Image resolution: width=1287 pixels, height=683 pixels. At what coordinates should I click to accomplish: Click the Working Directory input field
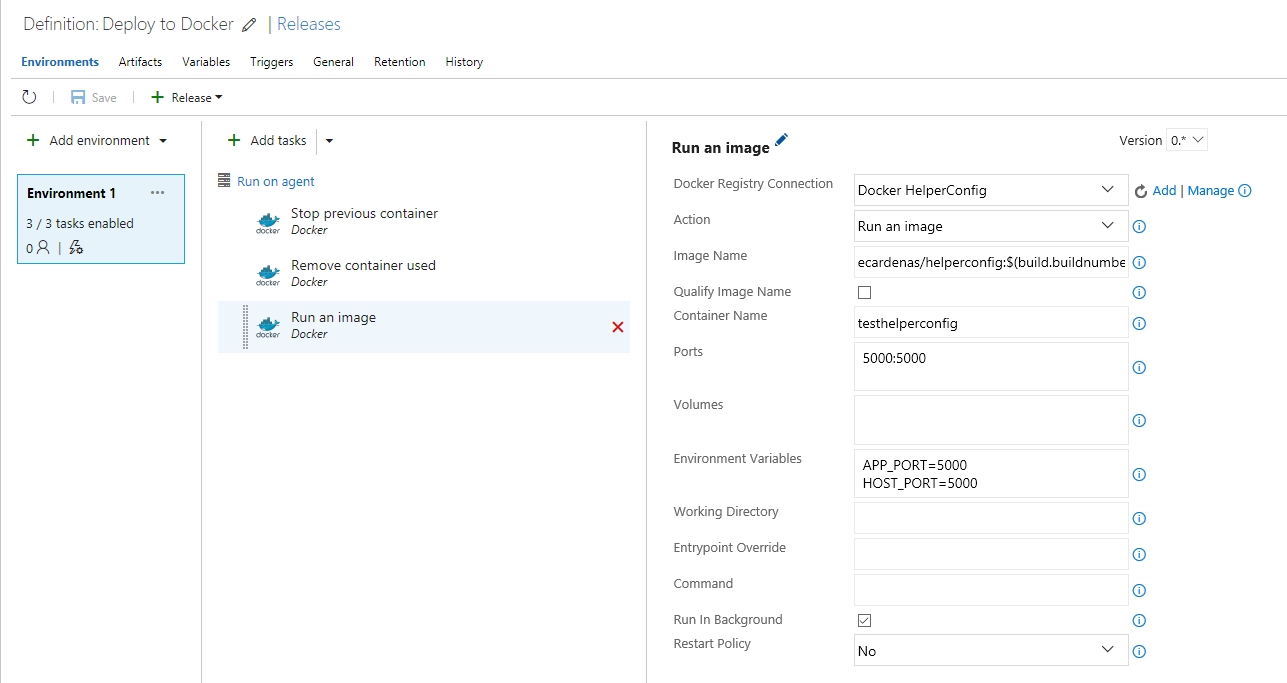(991, 518)
